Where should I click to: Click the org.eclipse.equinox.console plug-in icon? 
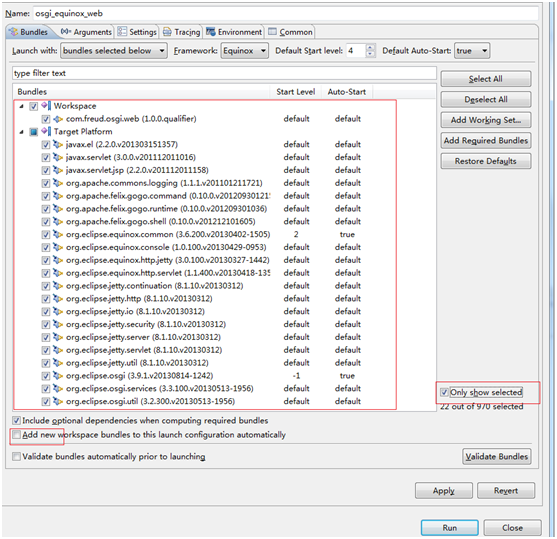click(x=58, y=247)
